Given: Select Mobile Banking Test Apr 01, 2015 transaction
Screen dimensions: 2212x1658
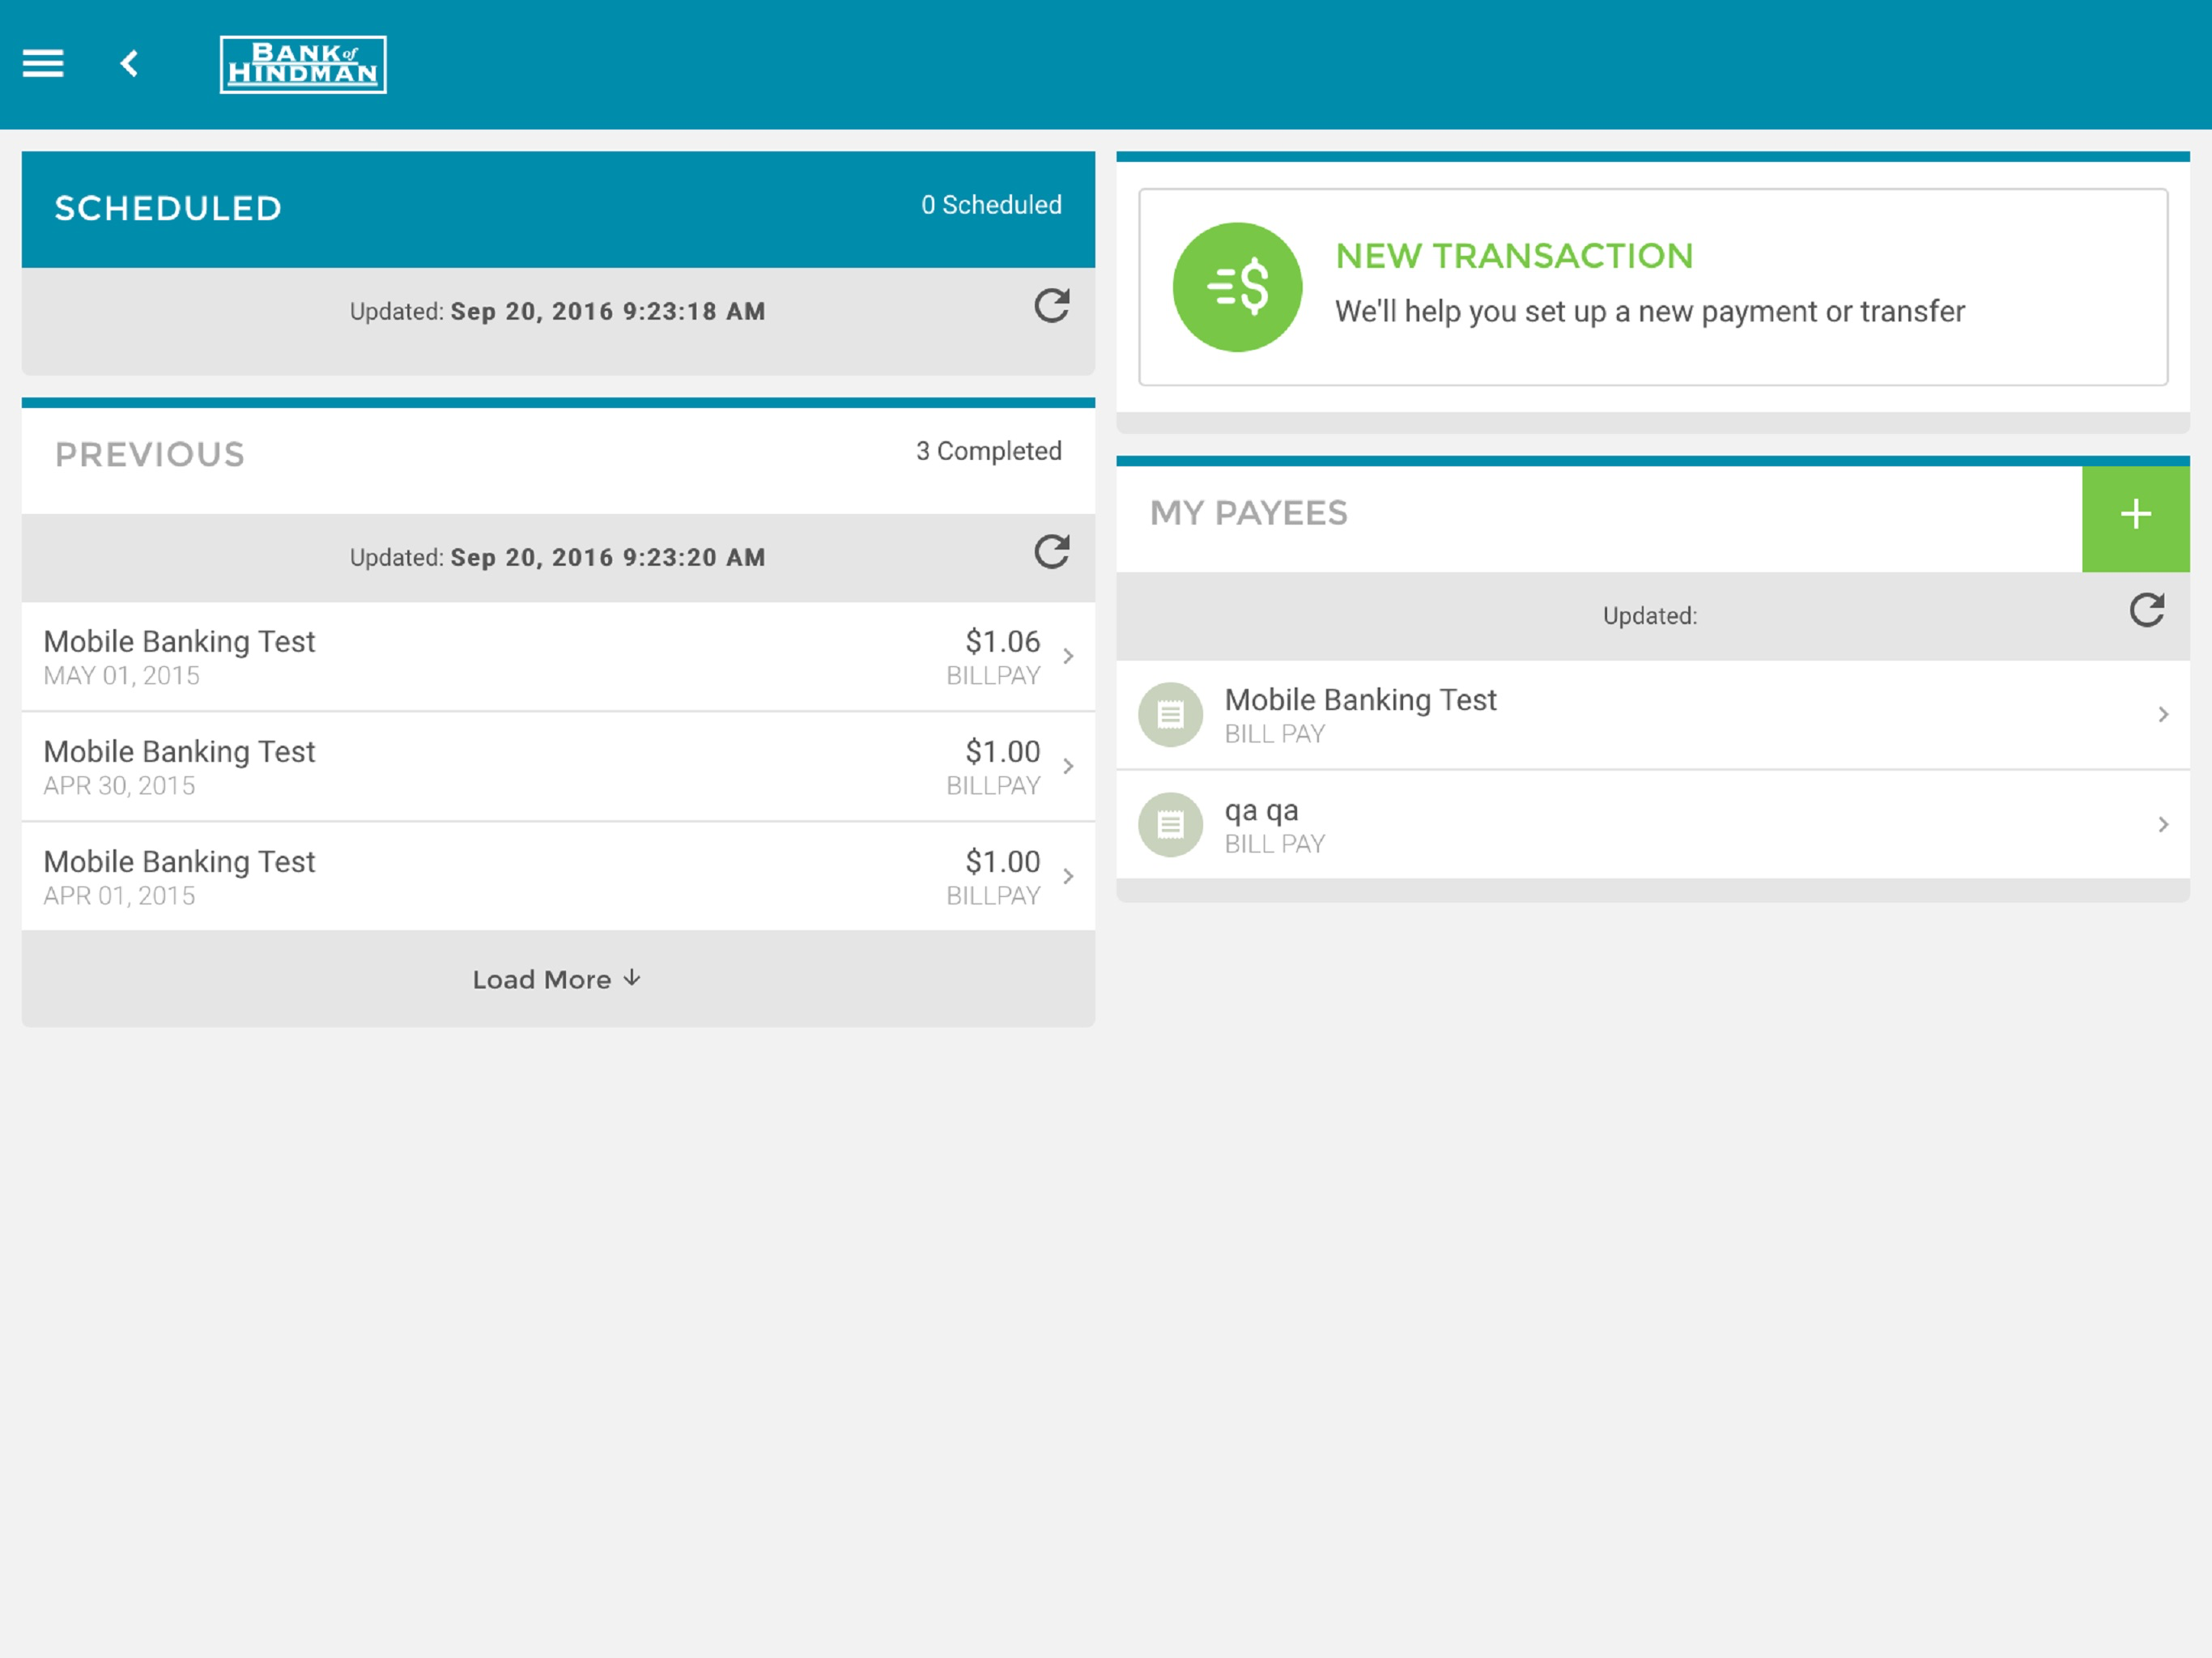Looking at the screenshot, I should tap(558, 877).
